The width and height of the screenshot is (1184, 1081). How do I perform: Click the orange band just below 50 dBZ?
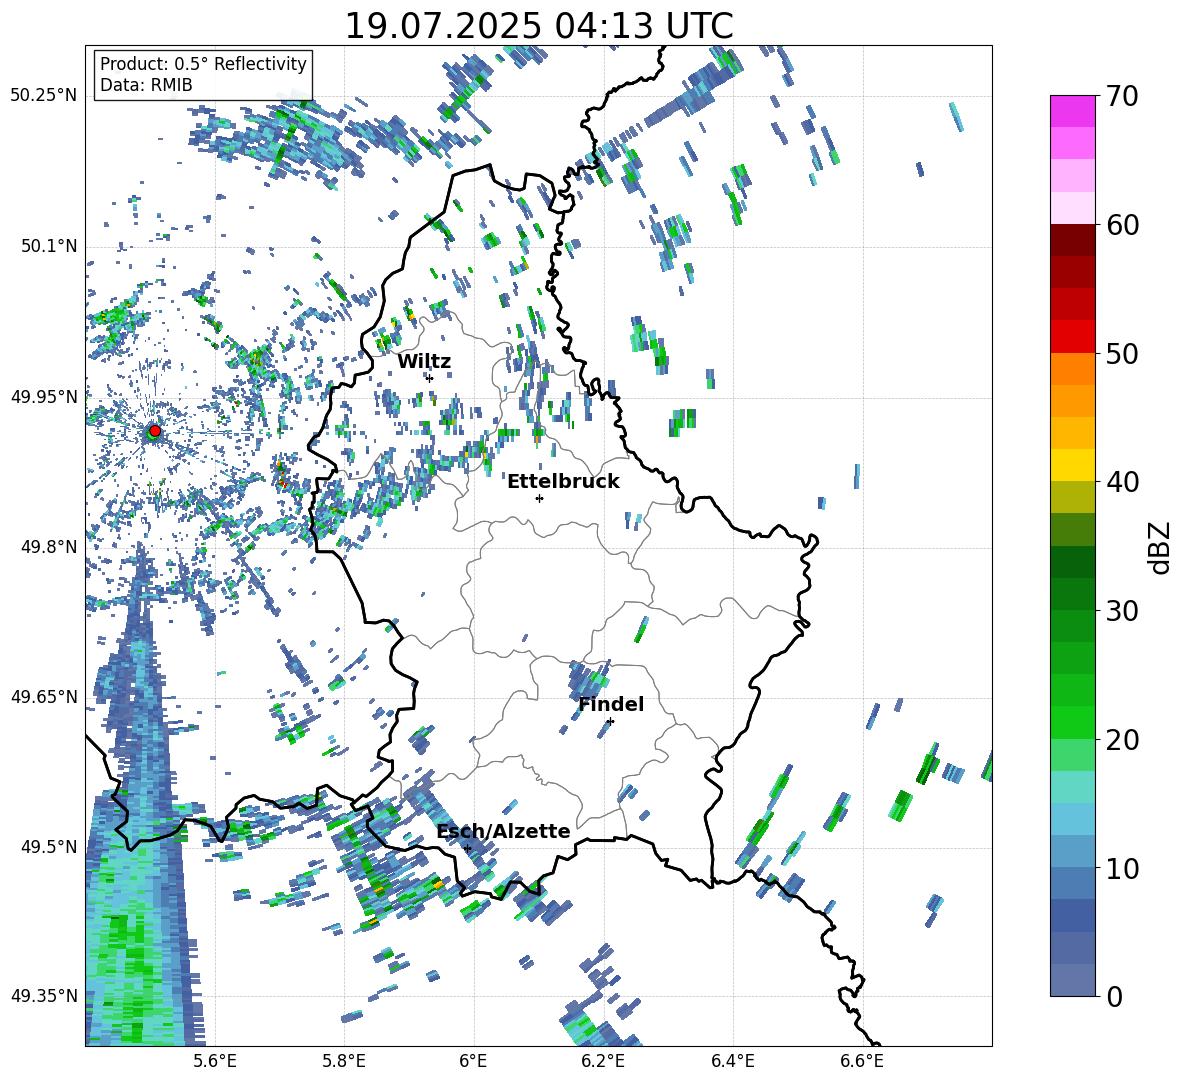tap(1072, 368)
